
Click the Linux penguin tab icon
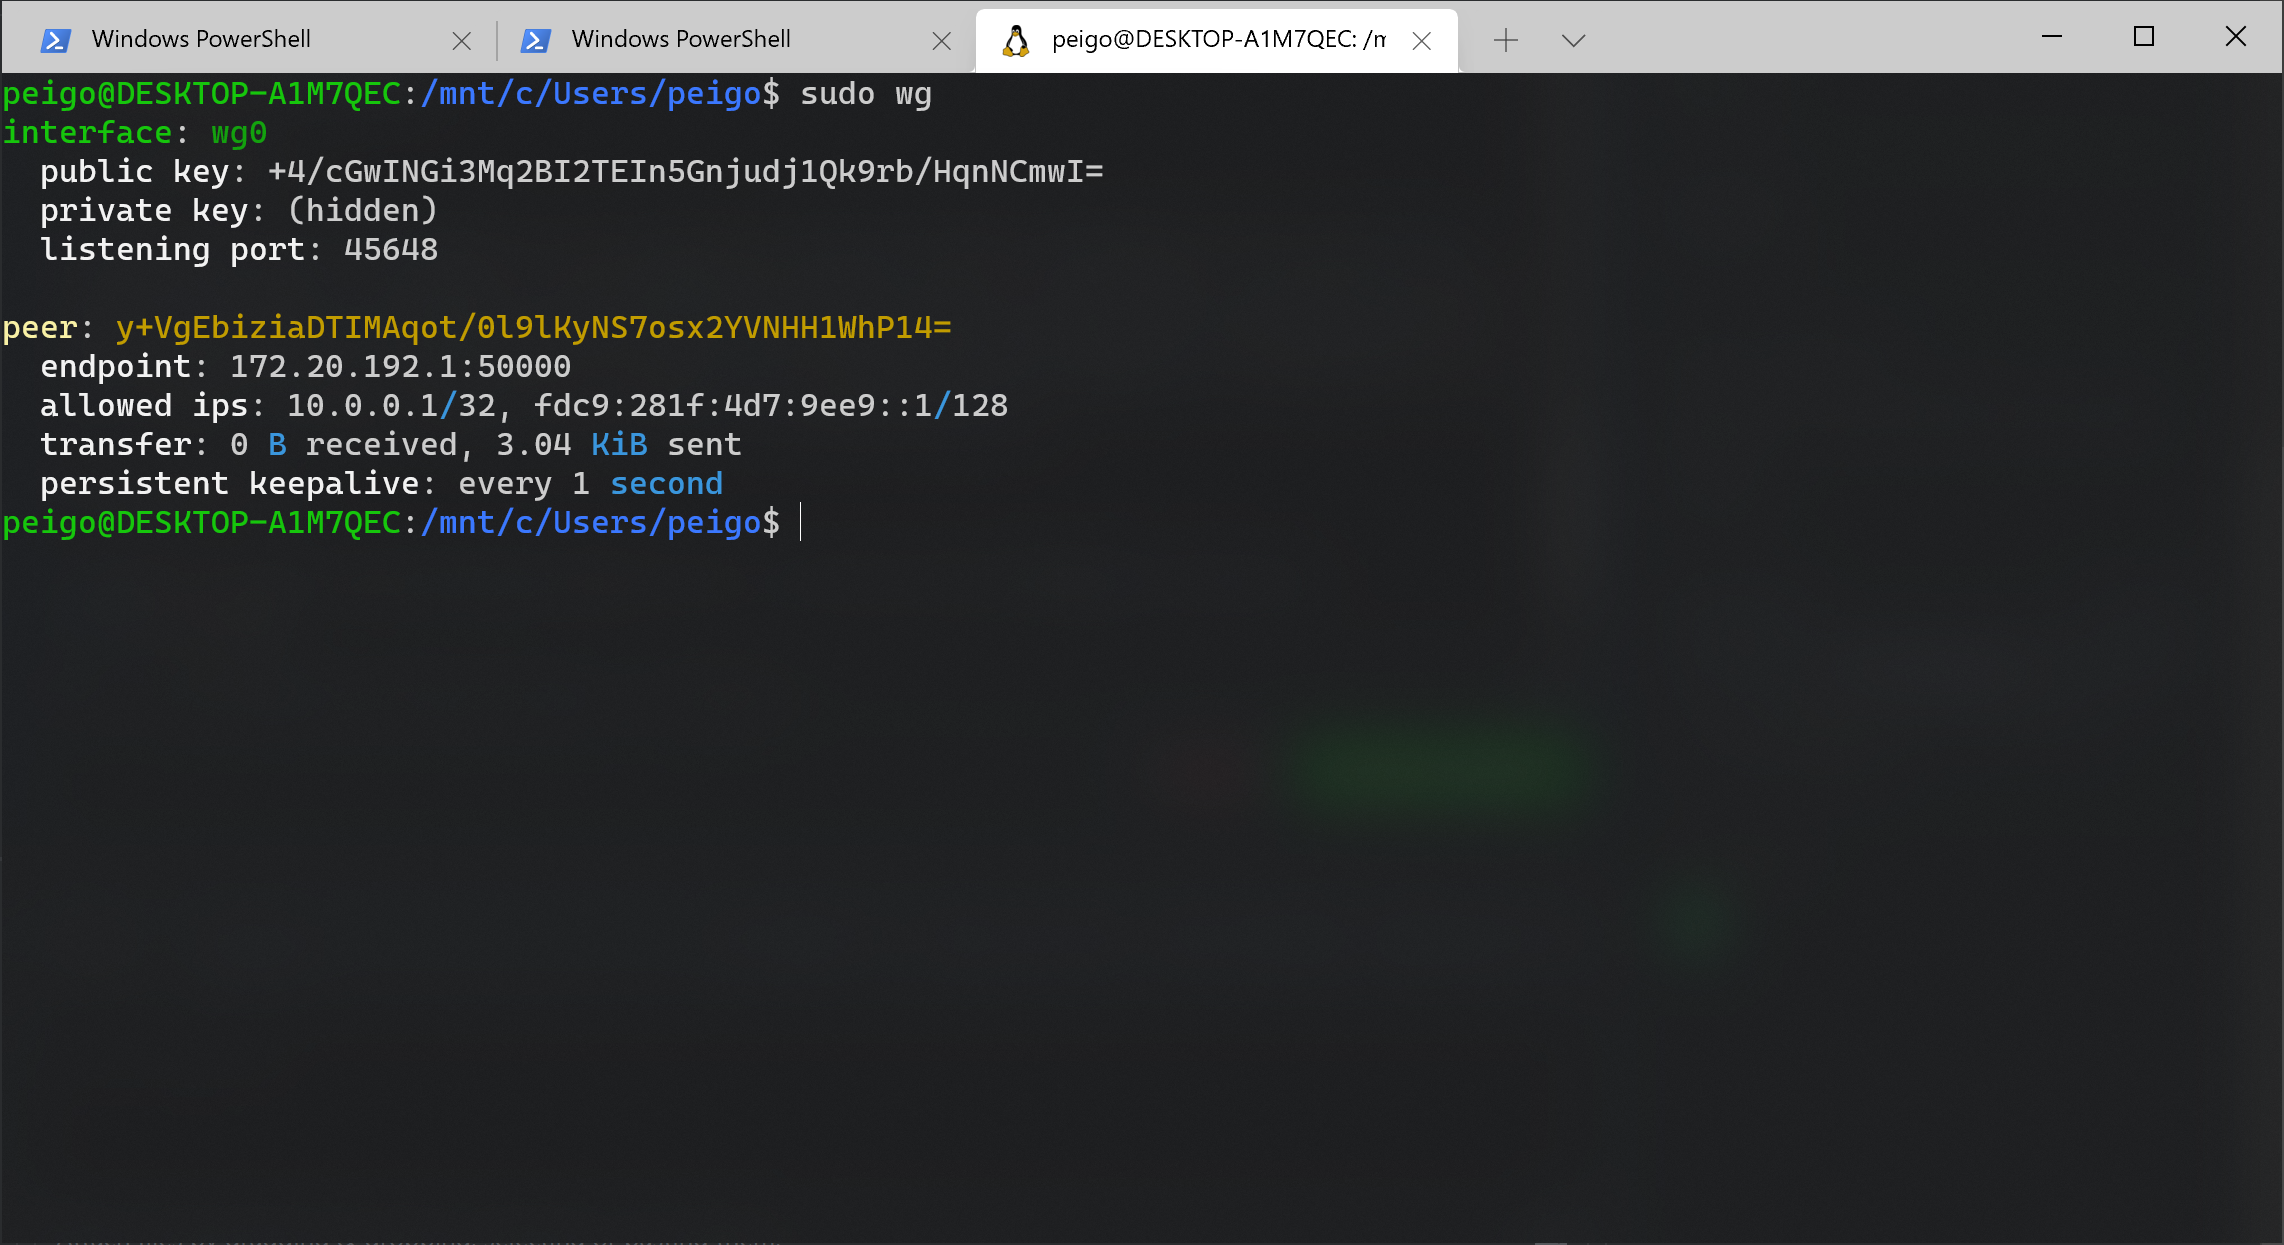point(1016,40)
